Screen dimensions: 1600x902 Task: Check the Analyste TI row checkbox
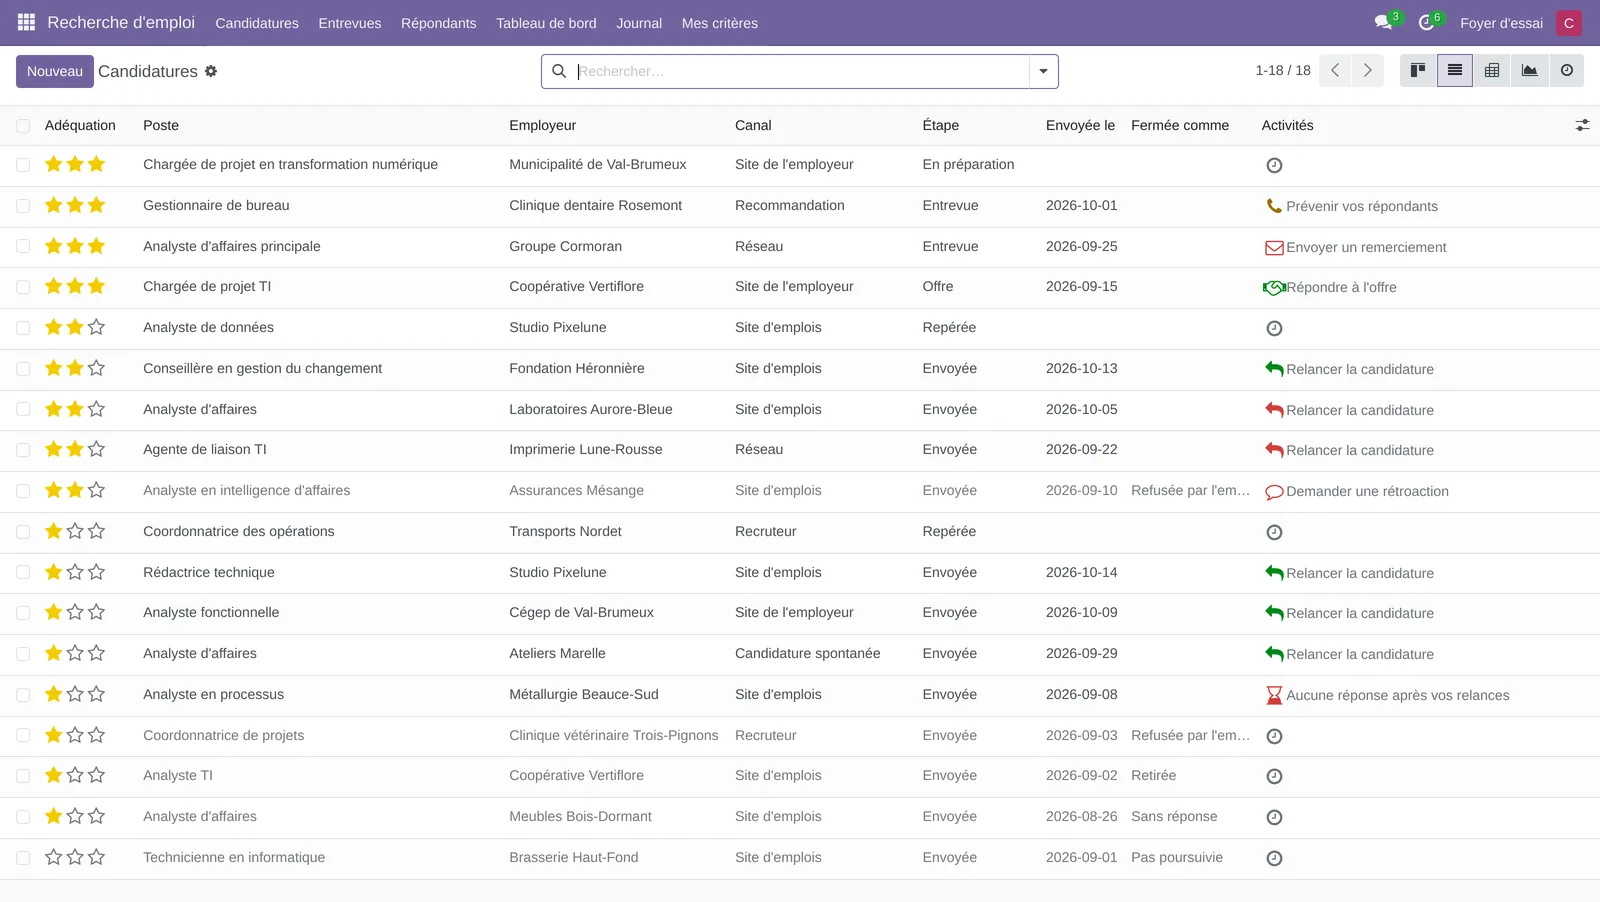coord(23,776)
